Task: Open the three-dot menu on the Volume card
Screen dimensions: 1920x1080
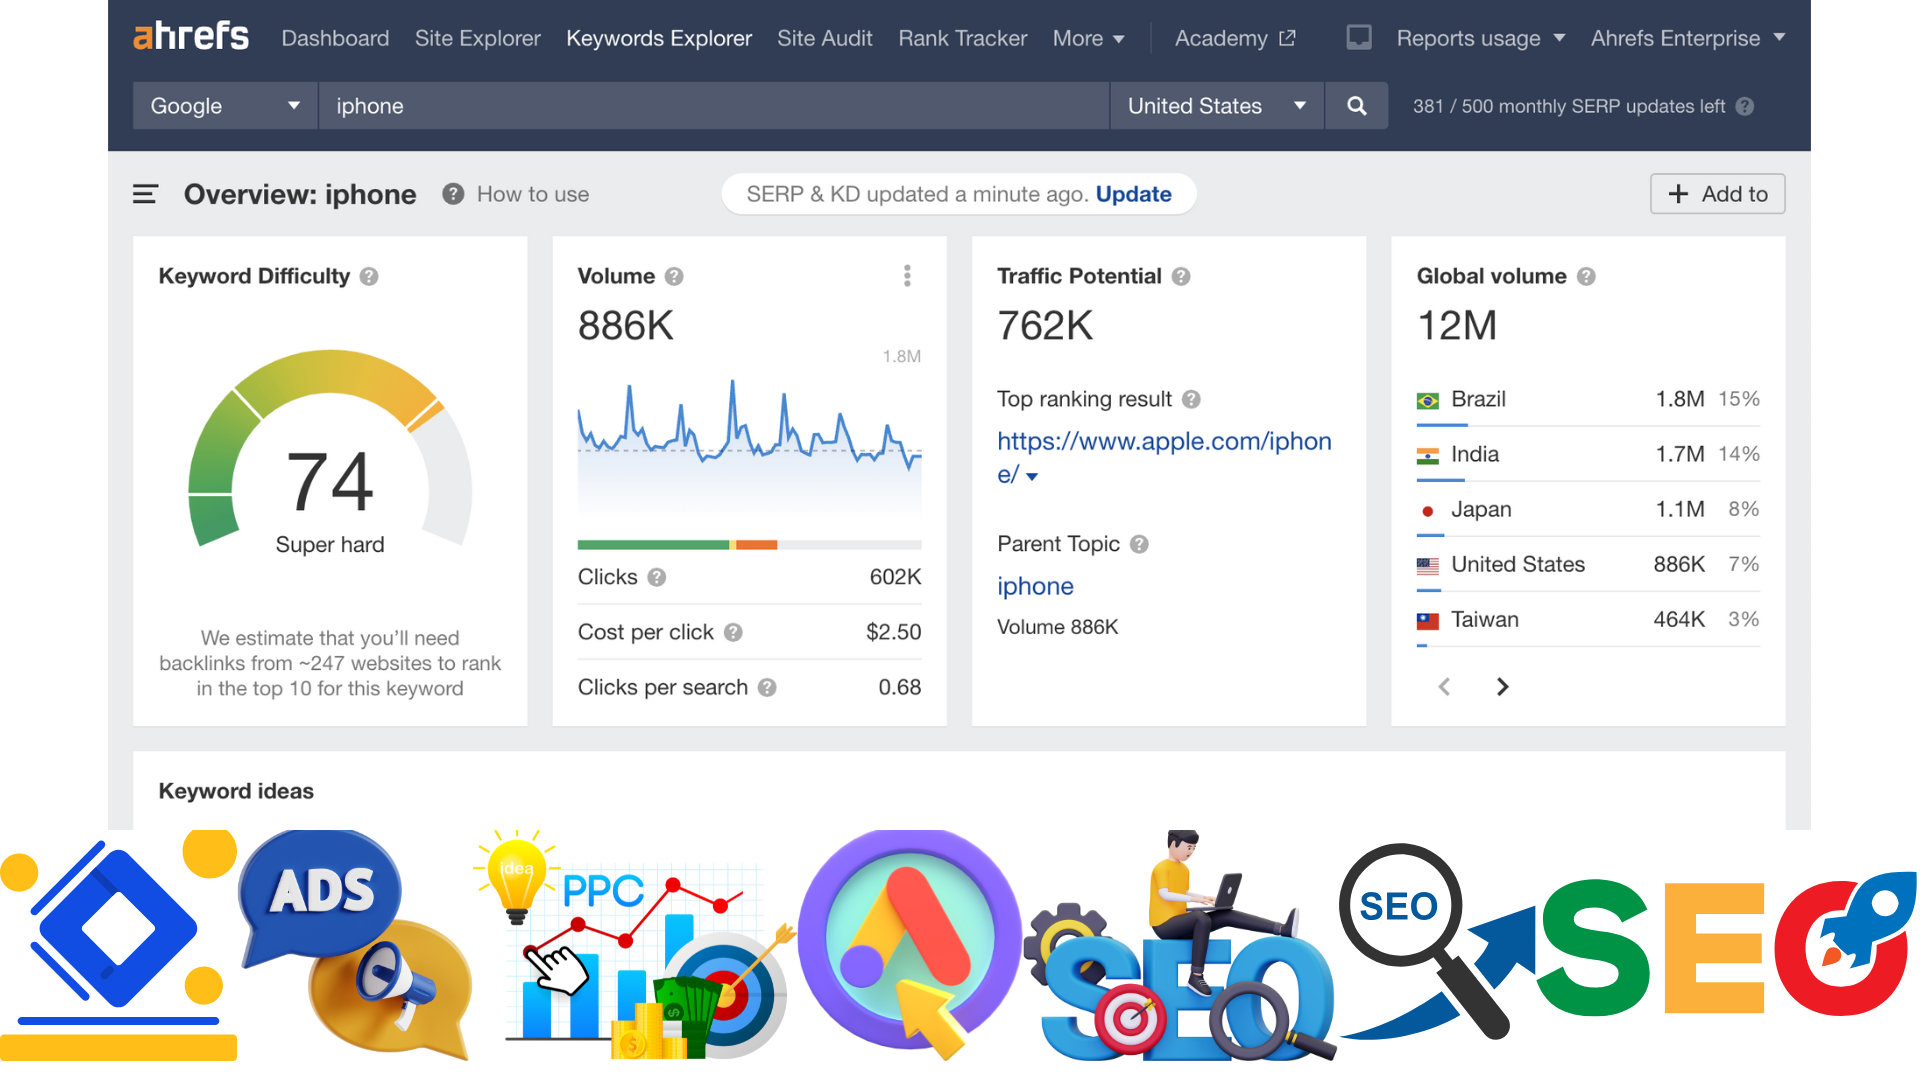Action: point(907,275)
